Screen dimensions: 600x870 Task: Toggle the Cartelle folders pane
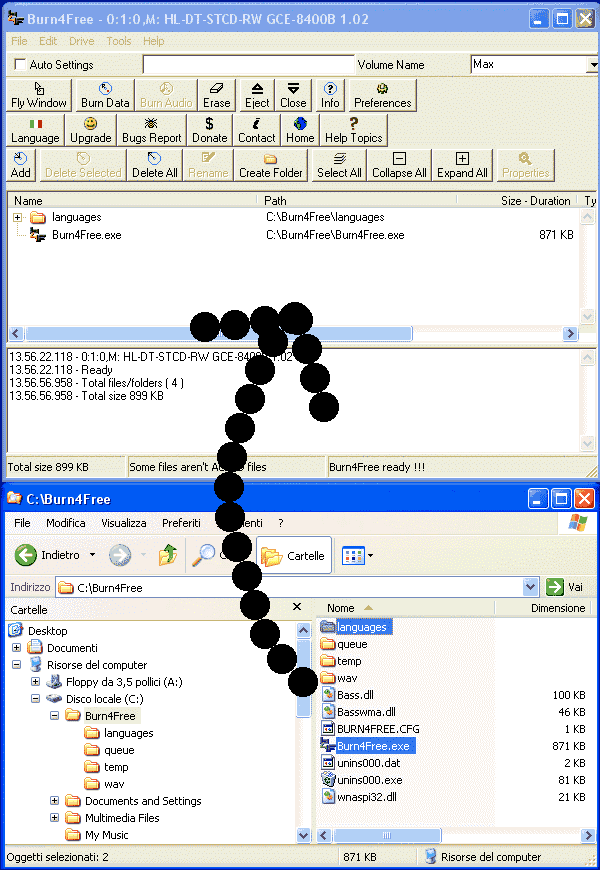pyautogui.click(x=294, y=555)
